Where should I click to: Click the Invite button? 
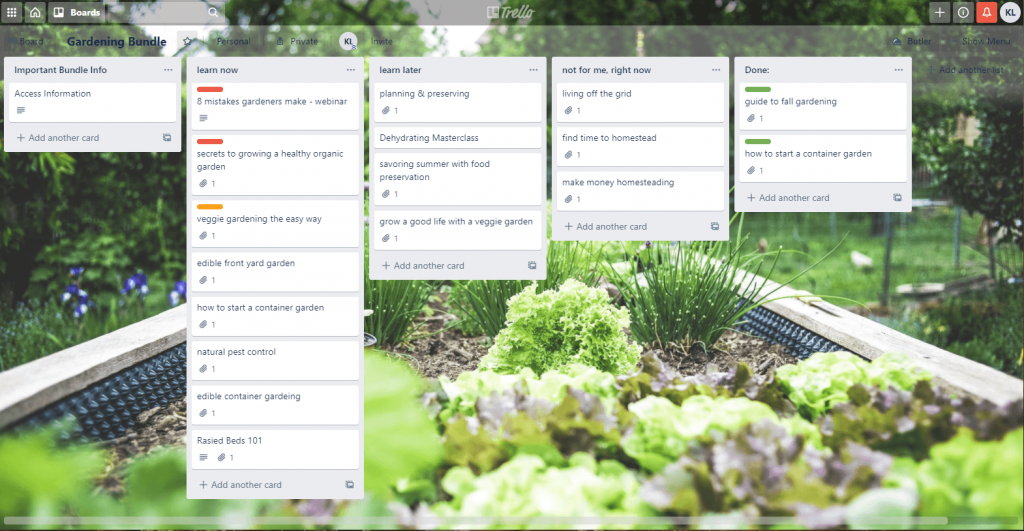[381, 41]
